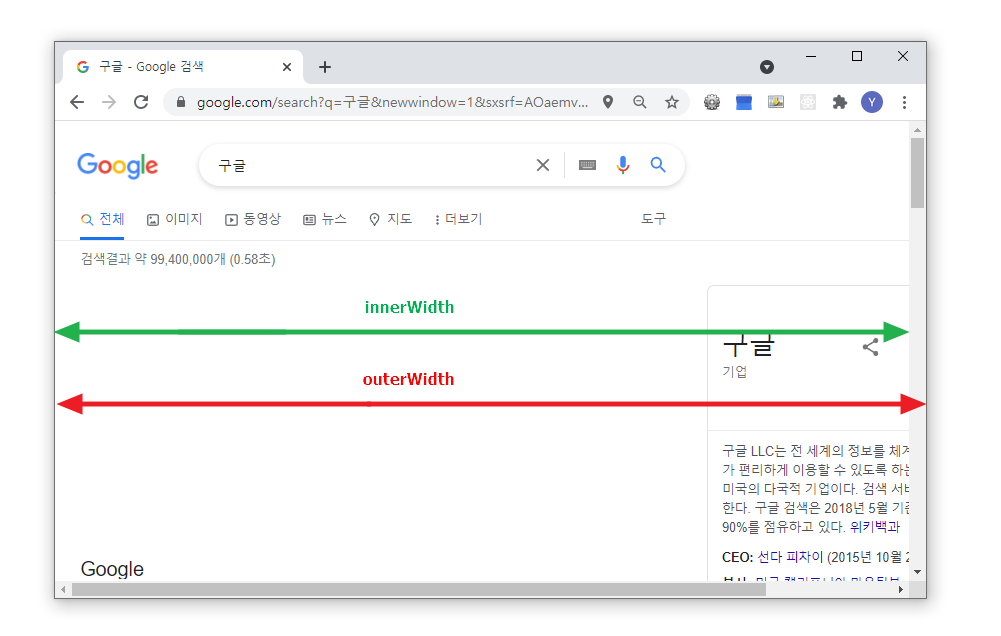Image resolution: width=1001 pixels, height=636 pixels.
Task: Switch to the 이미지 results tab
Action: click(174, 219)
